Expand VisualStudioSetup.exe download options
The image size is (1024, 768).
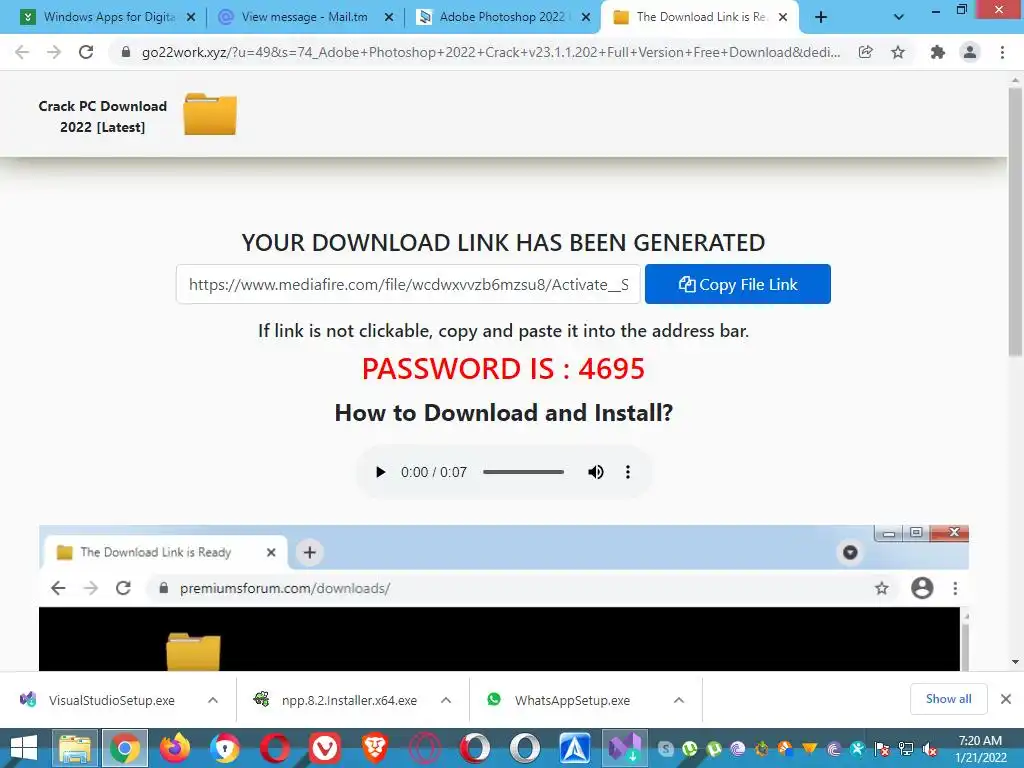click(213, 700)
